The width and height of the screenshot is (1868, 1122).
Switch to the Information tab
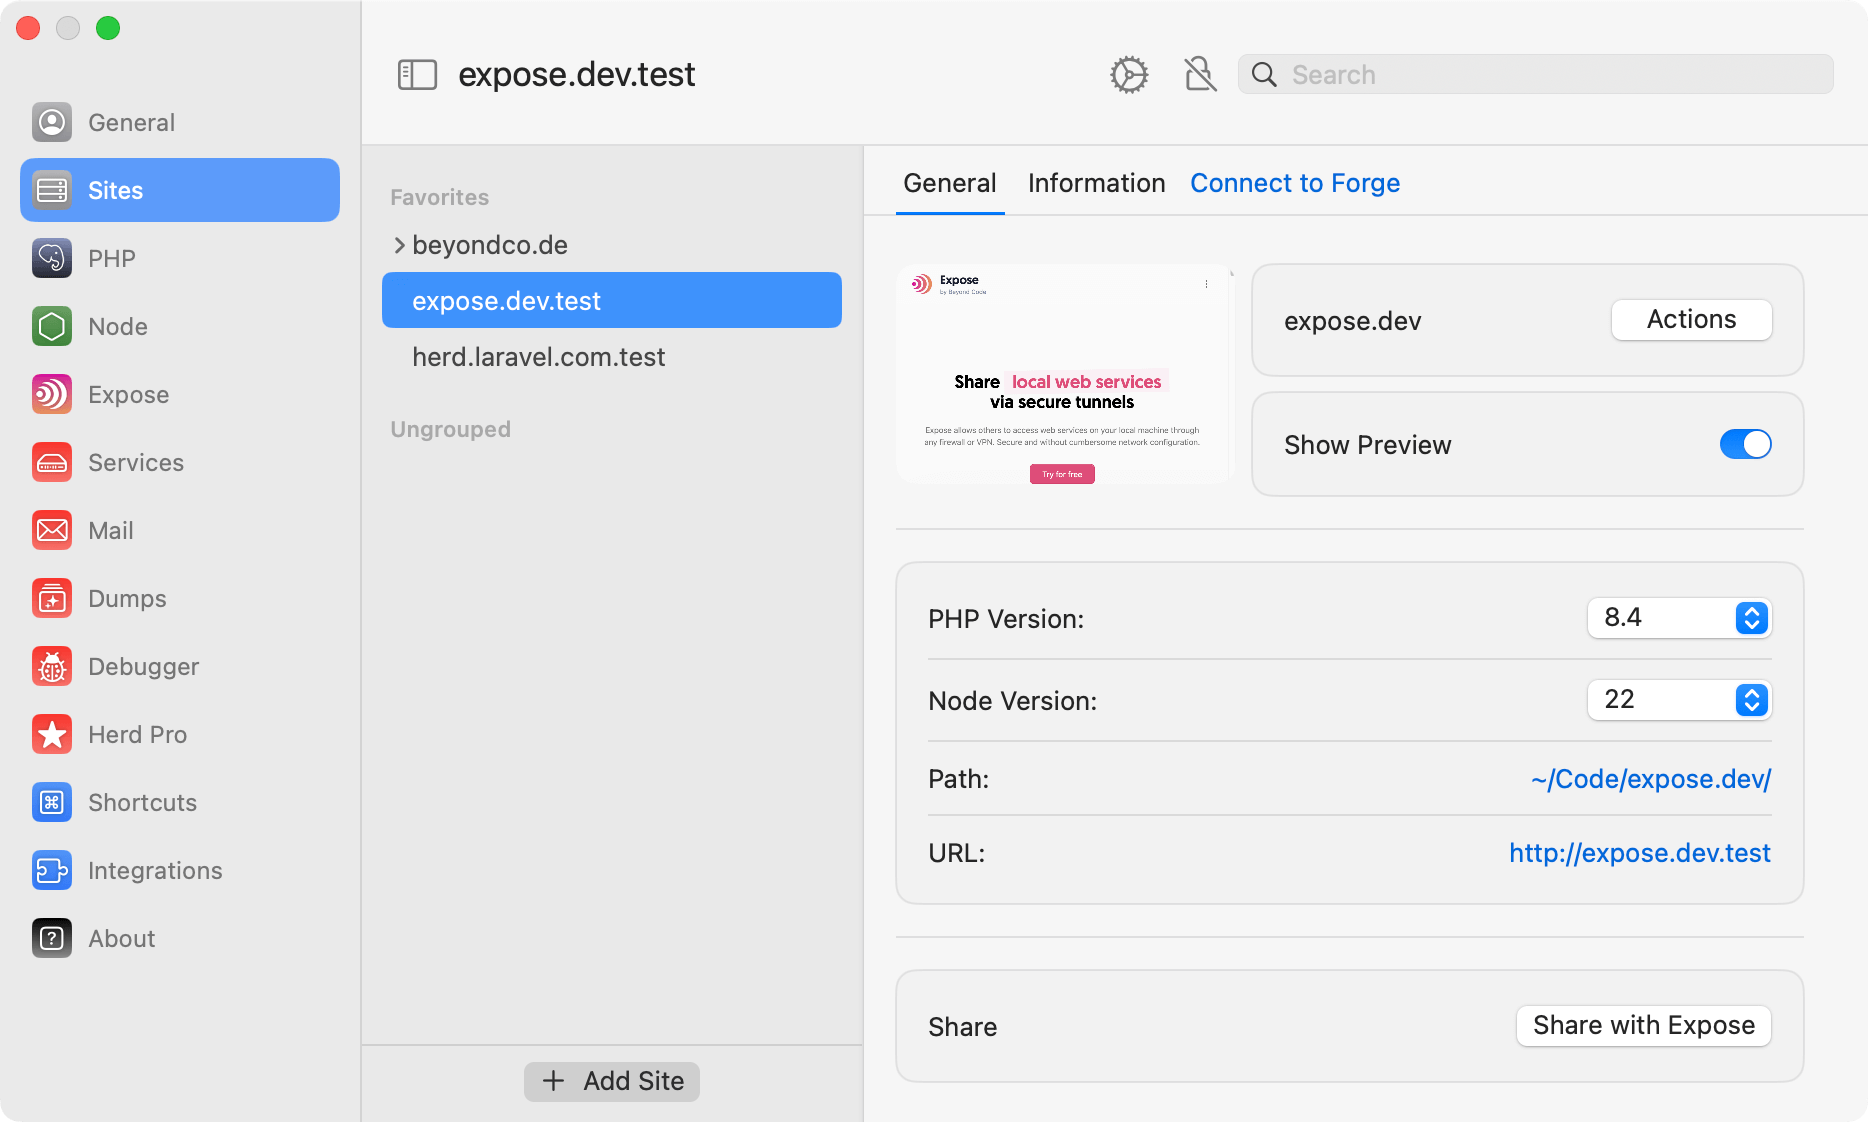coord(1096,183)
